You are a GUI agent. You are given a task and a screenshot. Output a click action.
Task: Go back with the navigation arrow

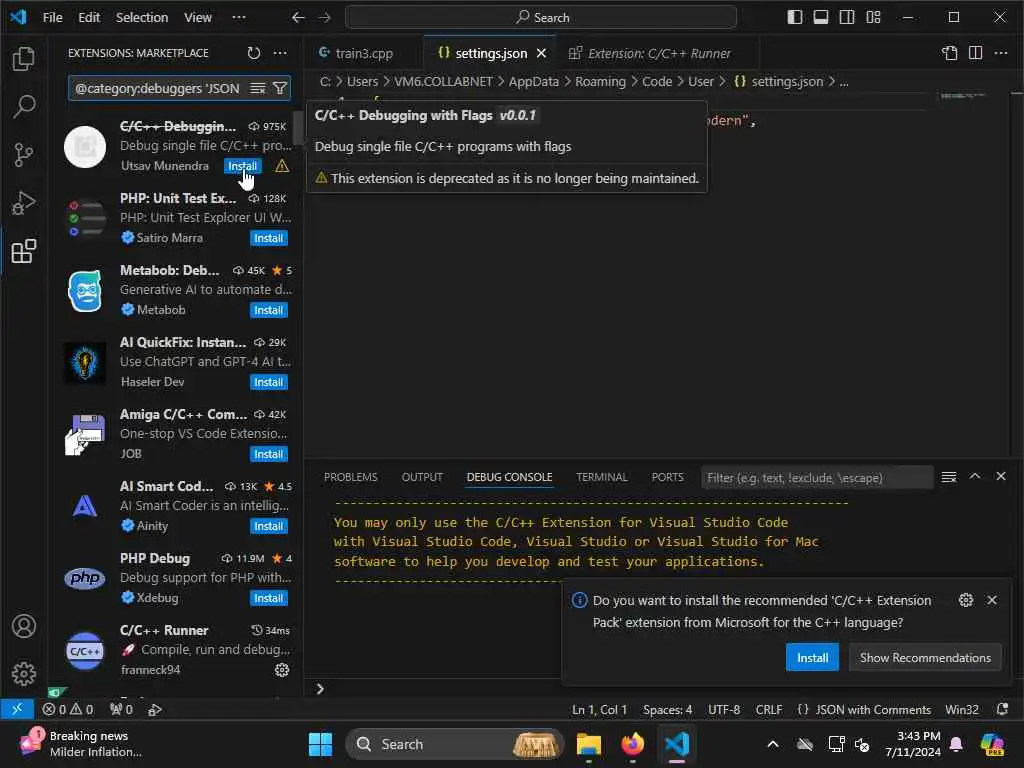(x=298, y=18)
